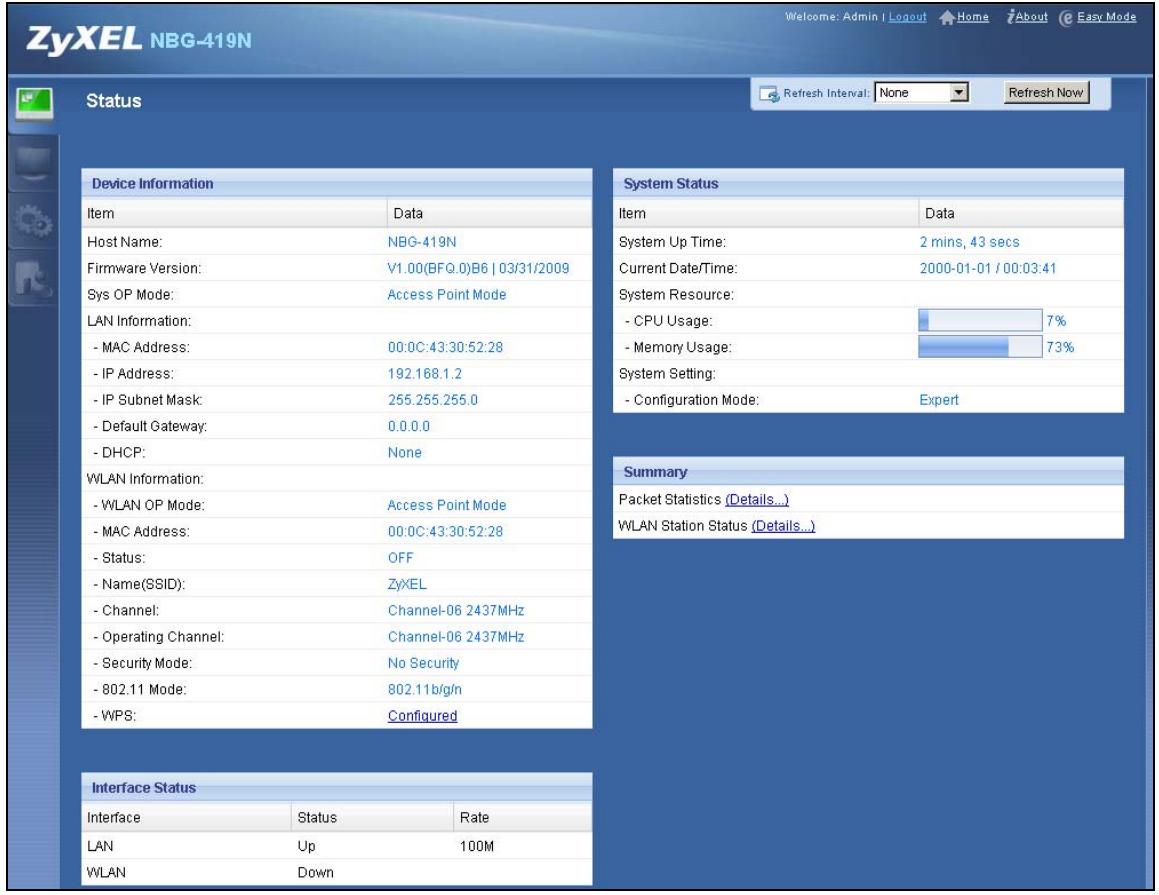Click LAN rate 100M cell
Screen dimensions: 1159x895
coord(477,846)
